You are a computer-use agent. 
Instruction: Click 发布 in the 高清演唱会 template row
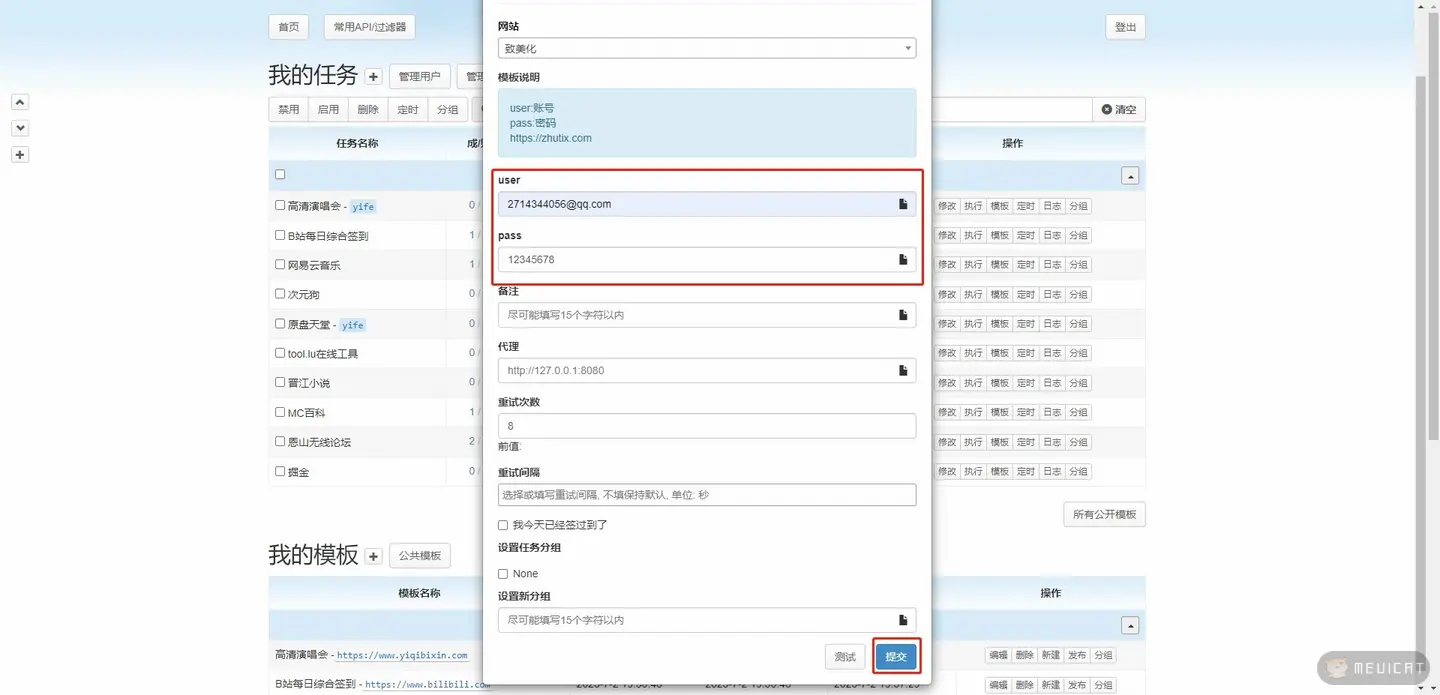point(1077,655)
